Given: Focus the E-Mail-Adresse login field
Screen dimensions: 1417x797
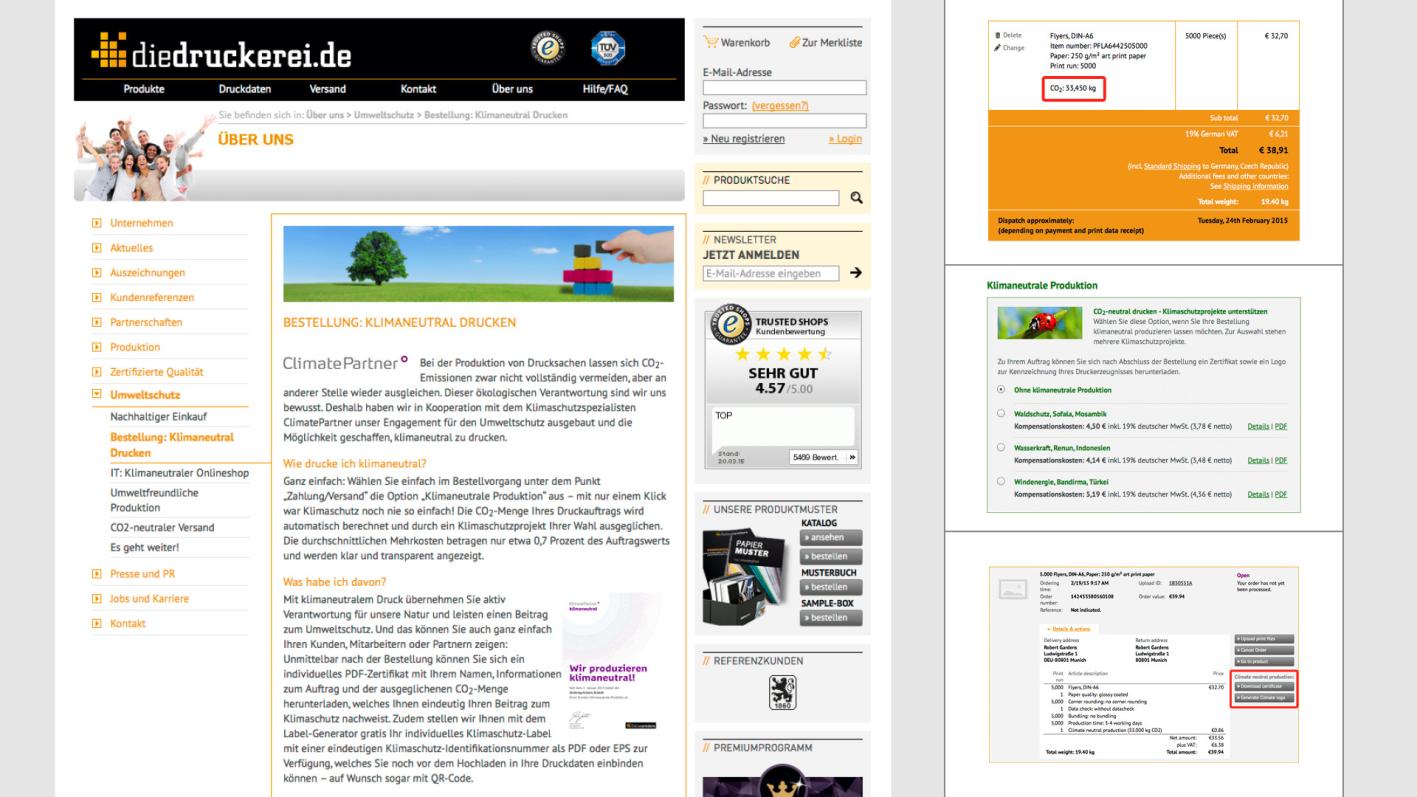Looking at the screenshot, I should [x=784, y=88].
